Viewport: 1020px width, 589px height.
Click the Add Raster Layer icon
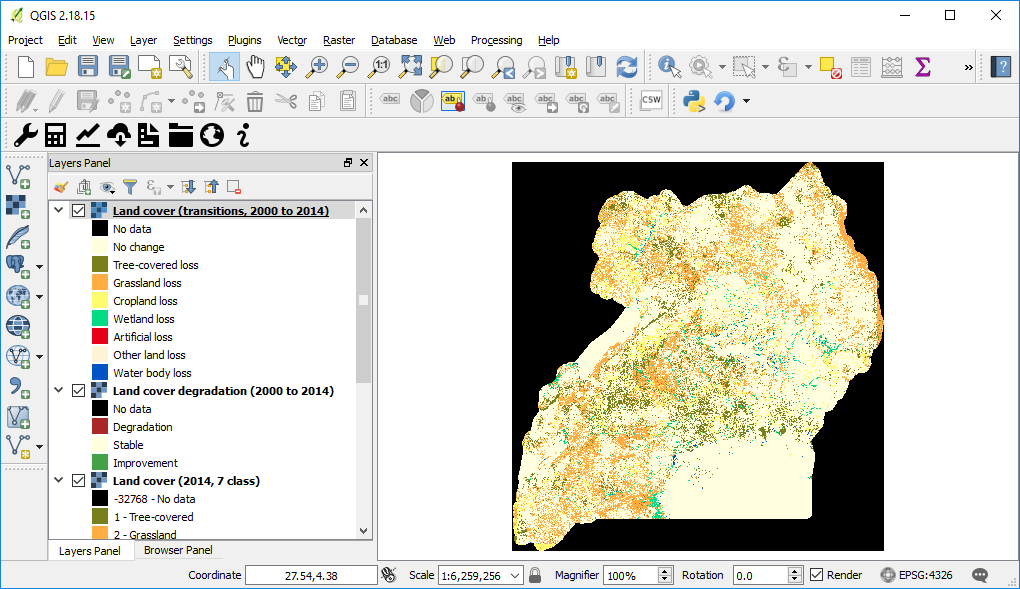(x=17, y=205)
